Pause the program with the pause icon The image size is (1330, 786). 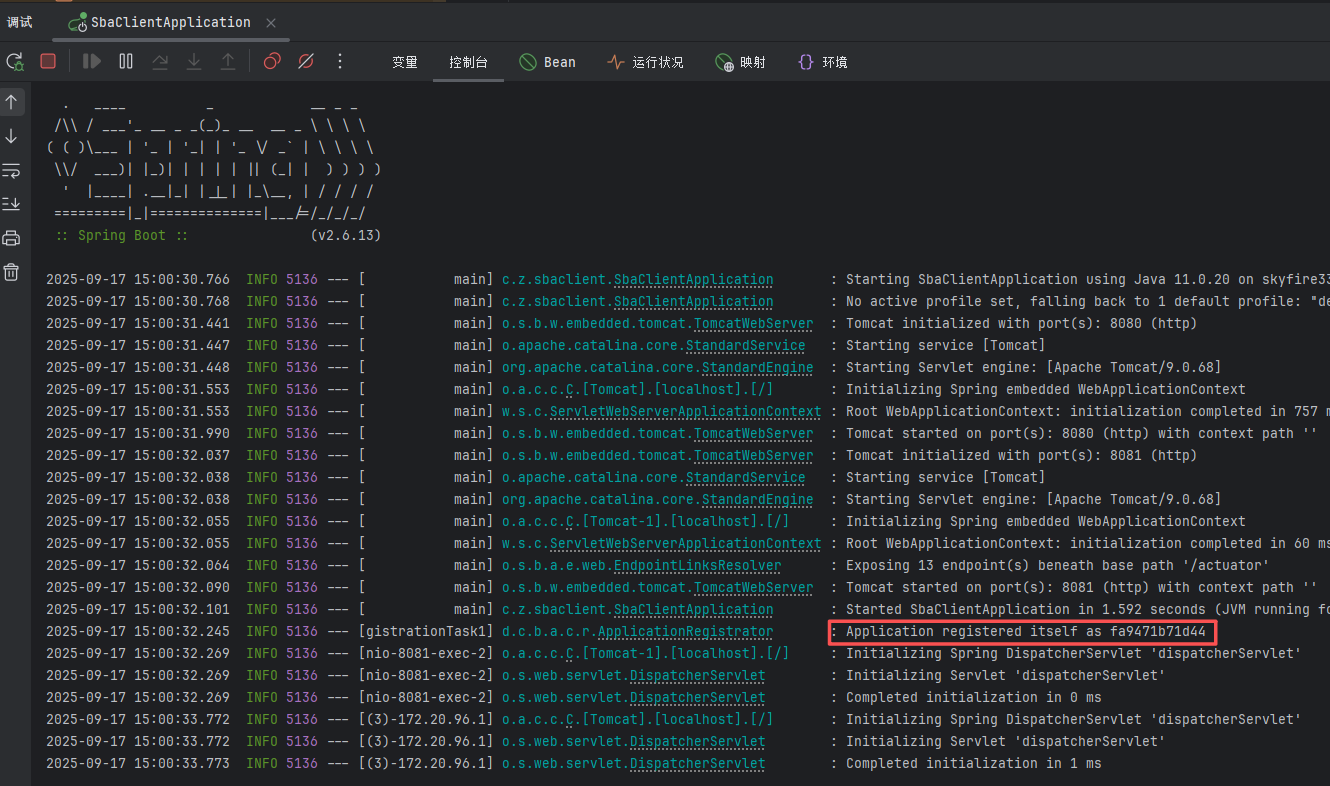(x=126, y=62)
